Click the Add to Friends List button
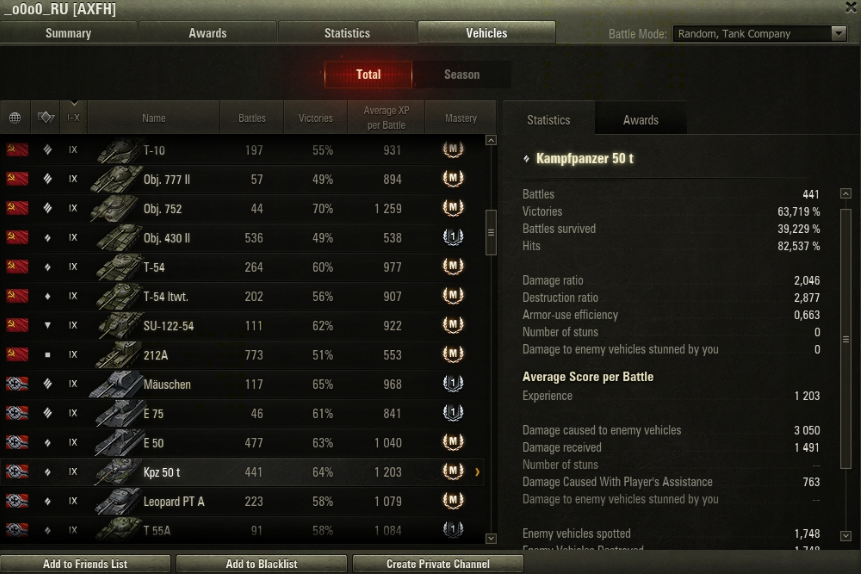861x574 pixels. point(85,564)
